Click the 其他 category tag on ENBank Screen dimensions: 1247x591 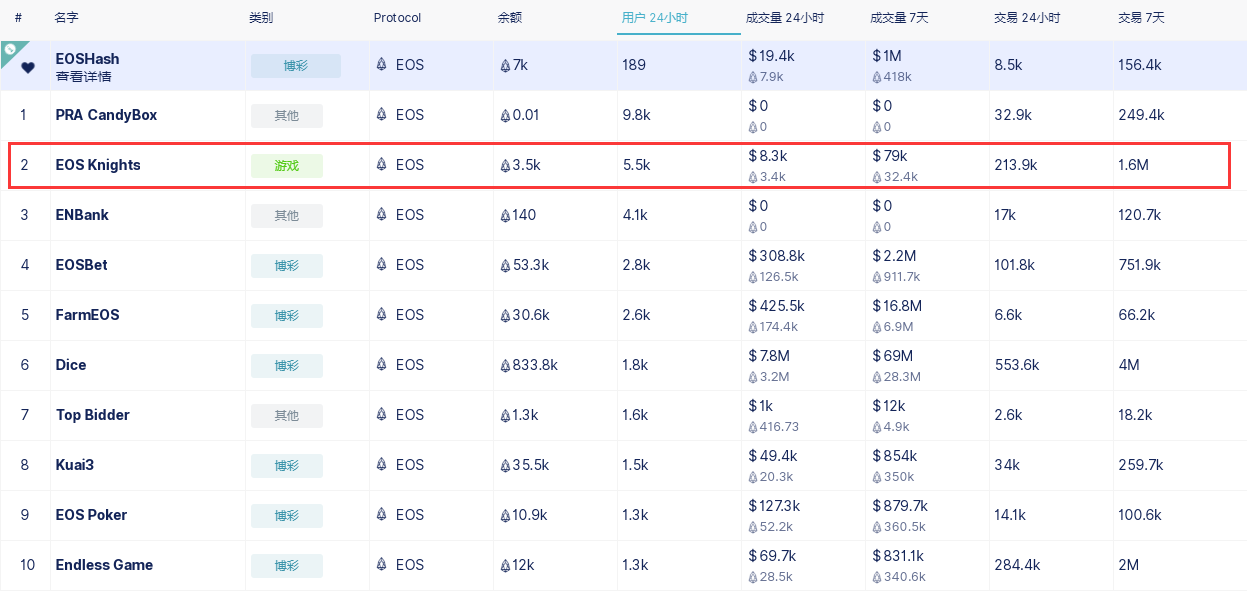click(287, 216)
